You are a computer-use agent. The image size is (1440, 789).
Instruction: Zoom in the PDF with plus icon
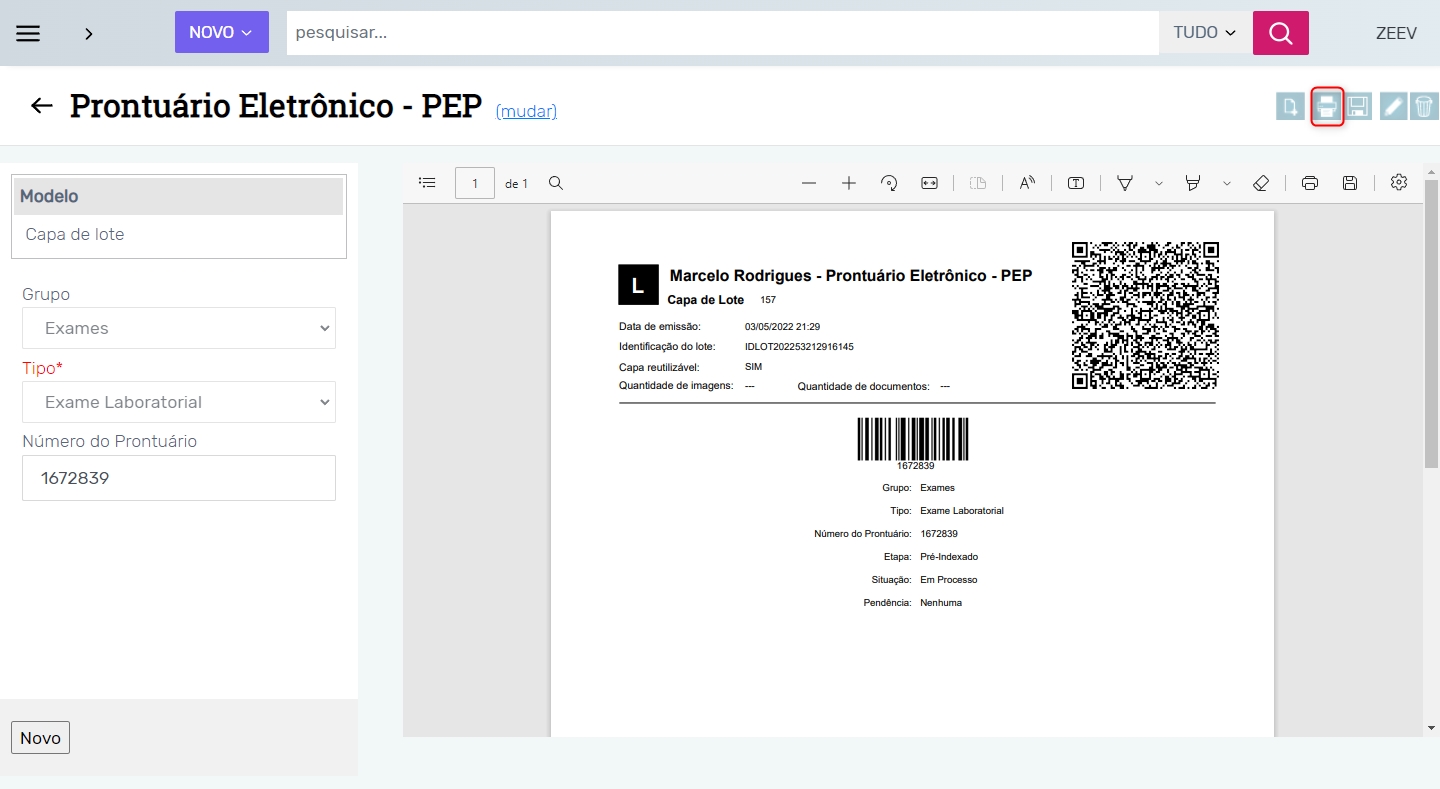[849, 183]
